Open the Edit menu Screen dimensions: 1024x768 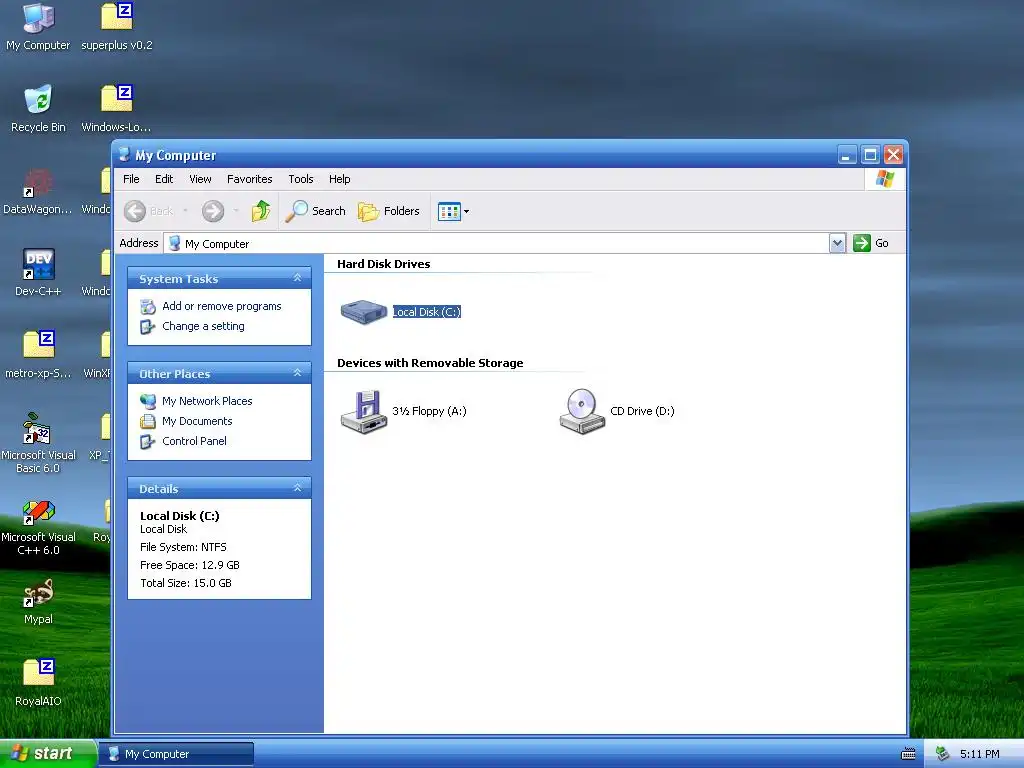(x=164, y=179)
